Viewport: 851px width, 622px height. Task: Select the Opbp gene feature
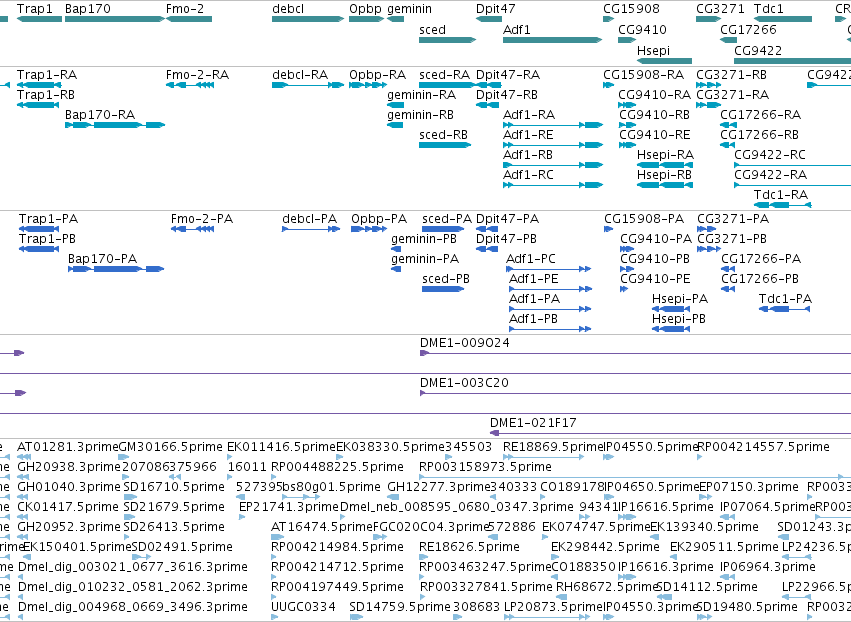(x=366, y=19)
